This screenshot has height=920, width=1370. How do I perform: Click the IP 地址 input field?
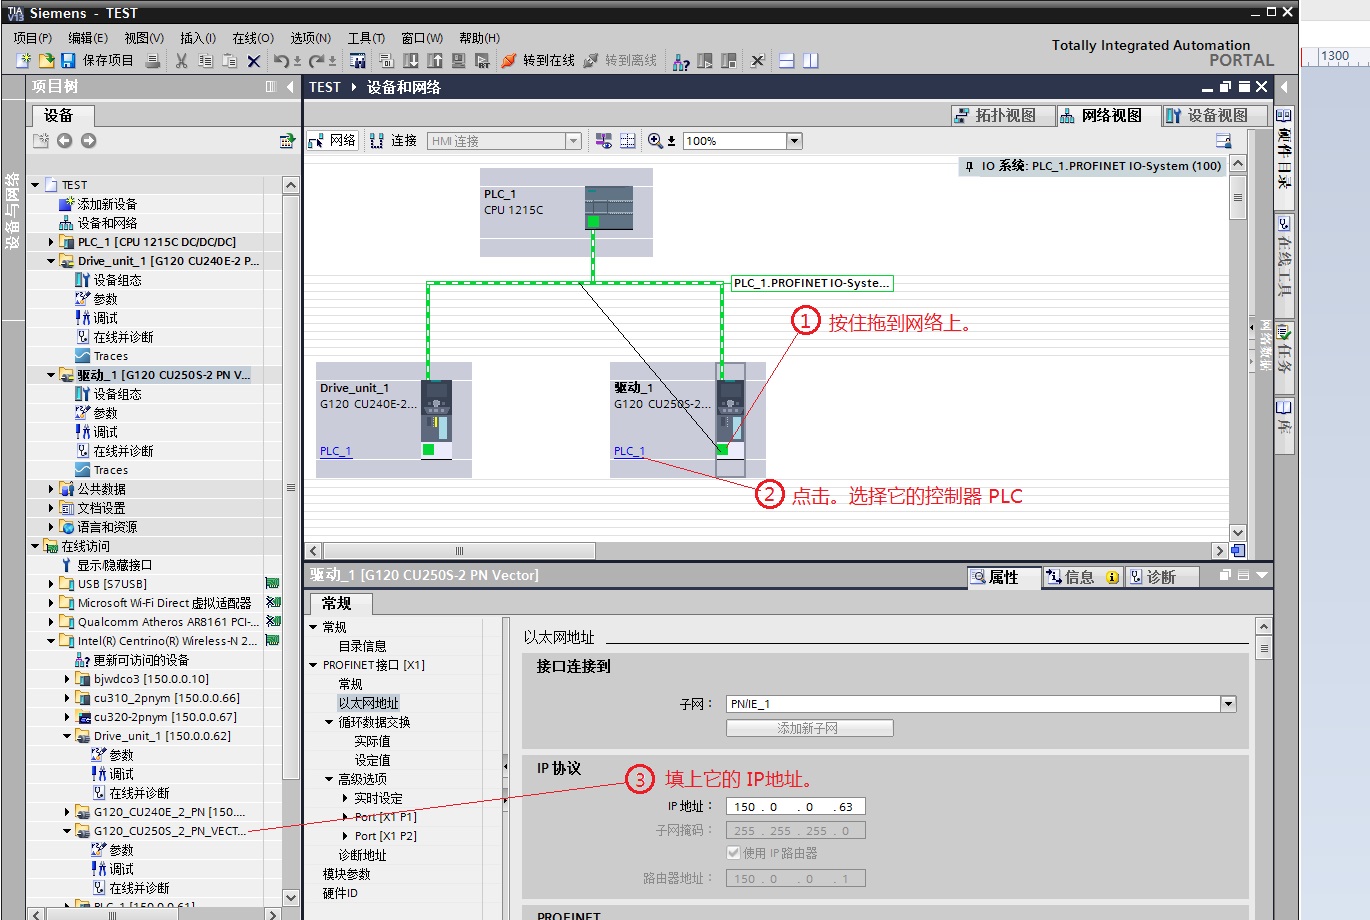click(x=796, y=807)
